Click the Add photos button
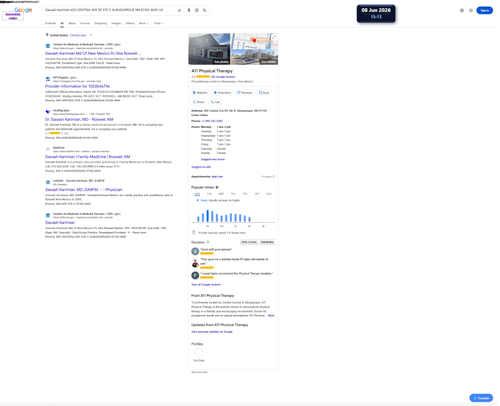 tap(267, 242)
